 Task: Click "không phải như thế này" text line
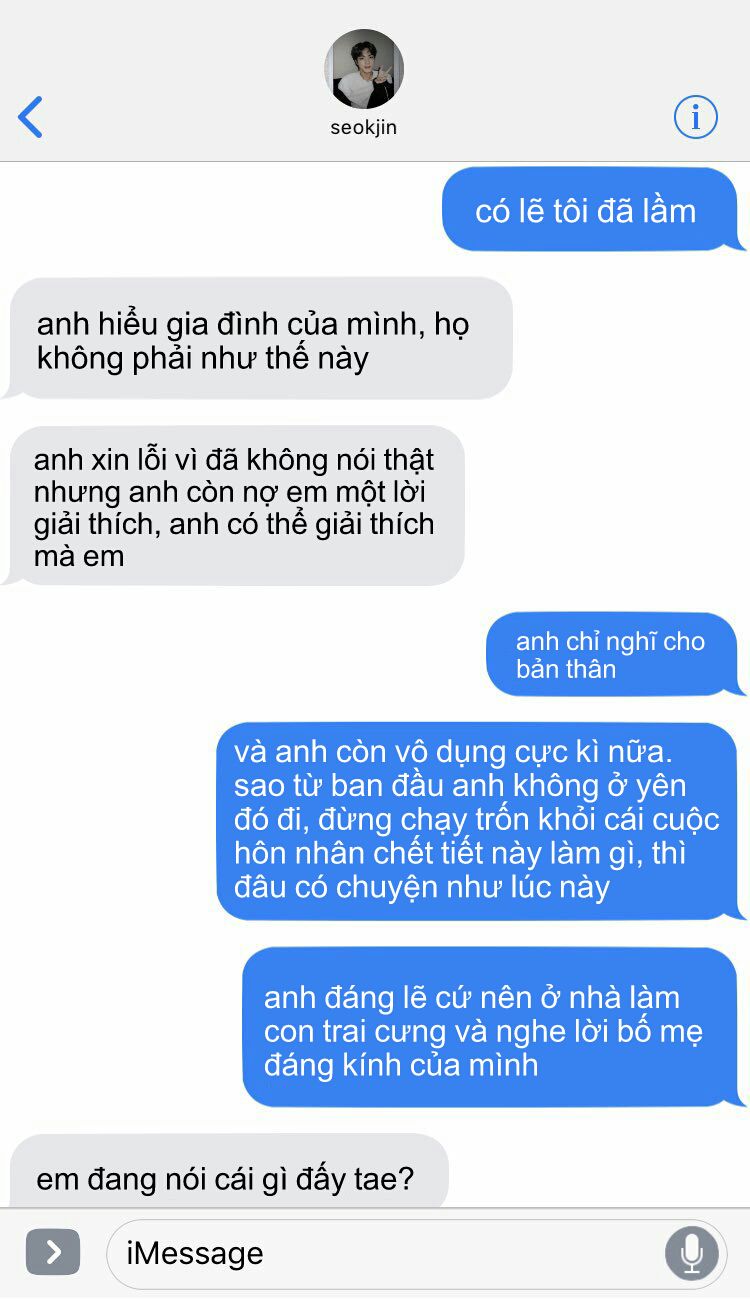(x=203, y=358)
